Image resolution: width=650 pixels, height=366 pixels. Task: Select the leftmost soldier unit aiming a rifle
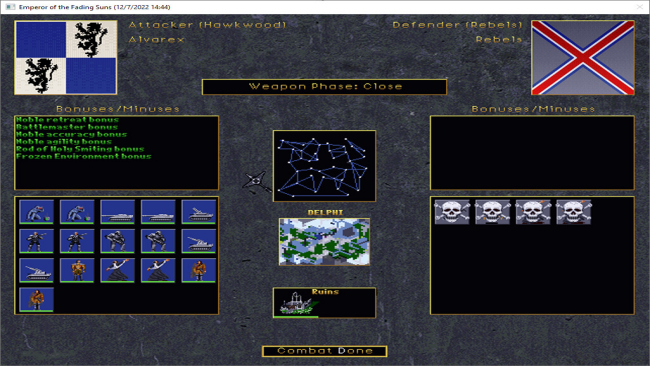pos(36,241)
